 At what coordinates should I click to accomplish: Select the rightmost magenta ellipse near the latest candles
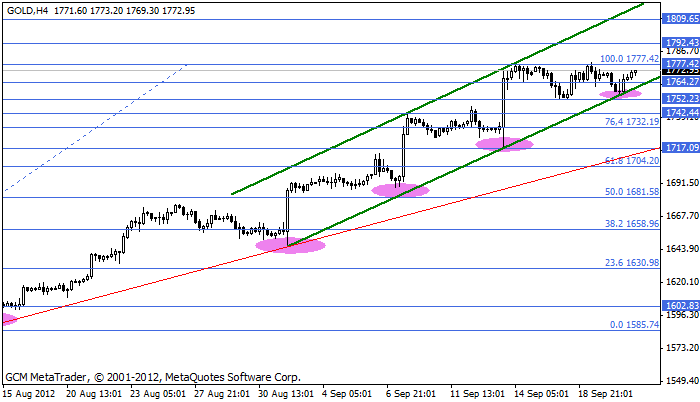[620, 94]
